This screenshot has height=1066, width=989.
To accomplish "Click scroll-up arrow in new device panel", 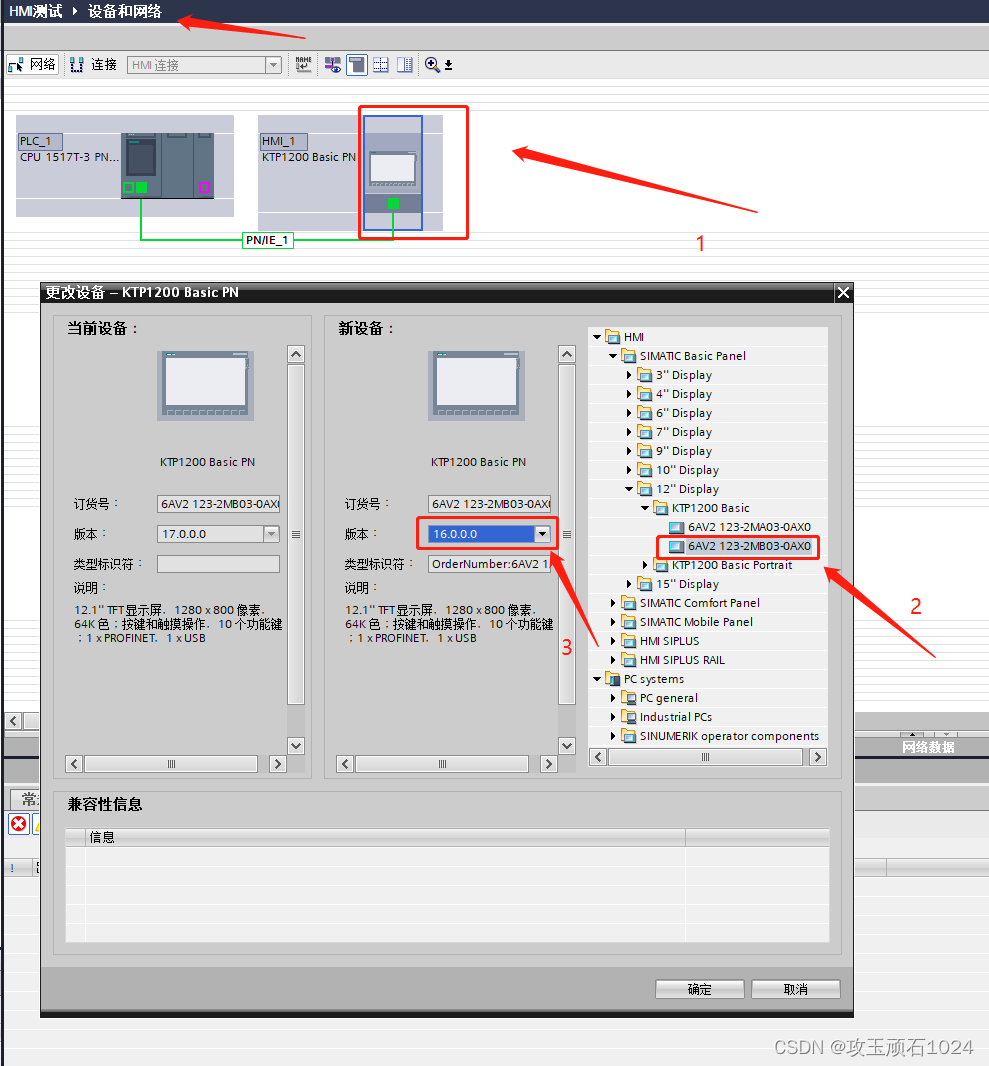I will (x=567, y=354).
